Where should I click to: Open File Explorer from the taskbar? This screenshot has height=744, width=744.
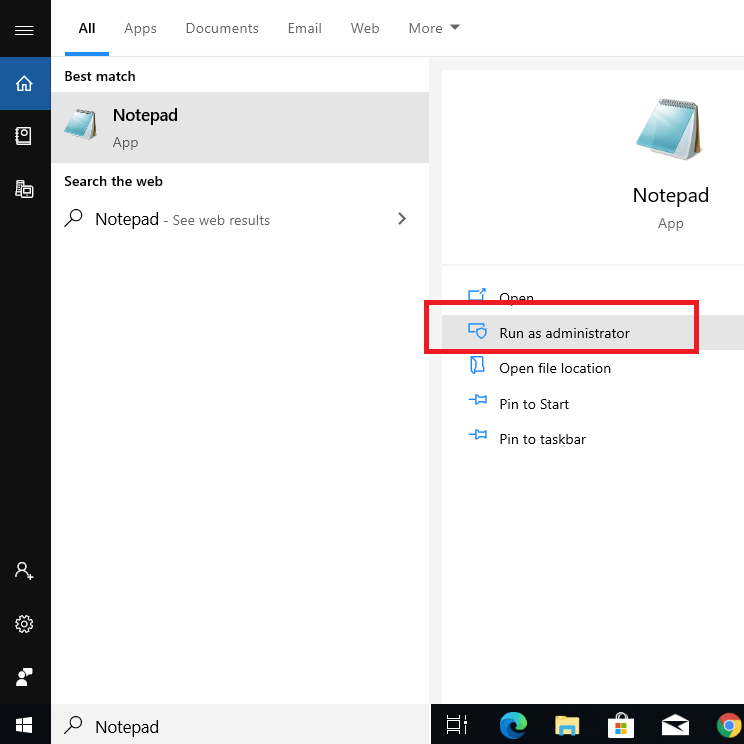tap(567, 725)
